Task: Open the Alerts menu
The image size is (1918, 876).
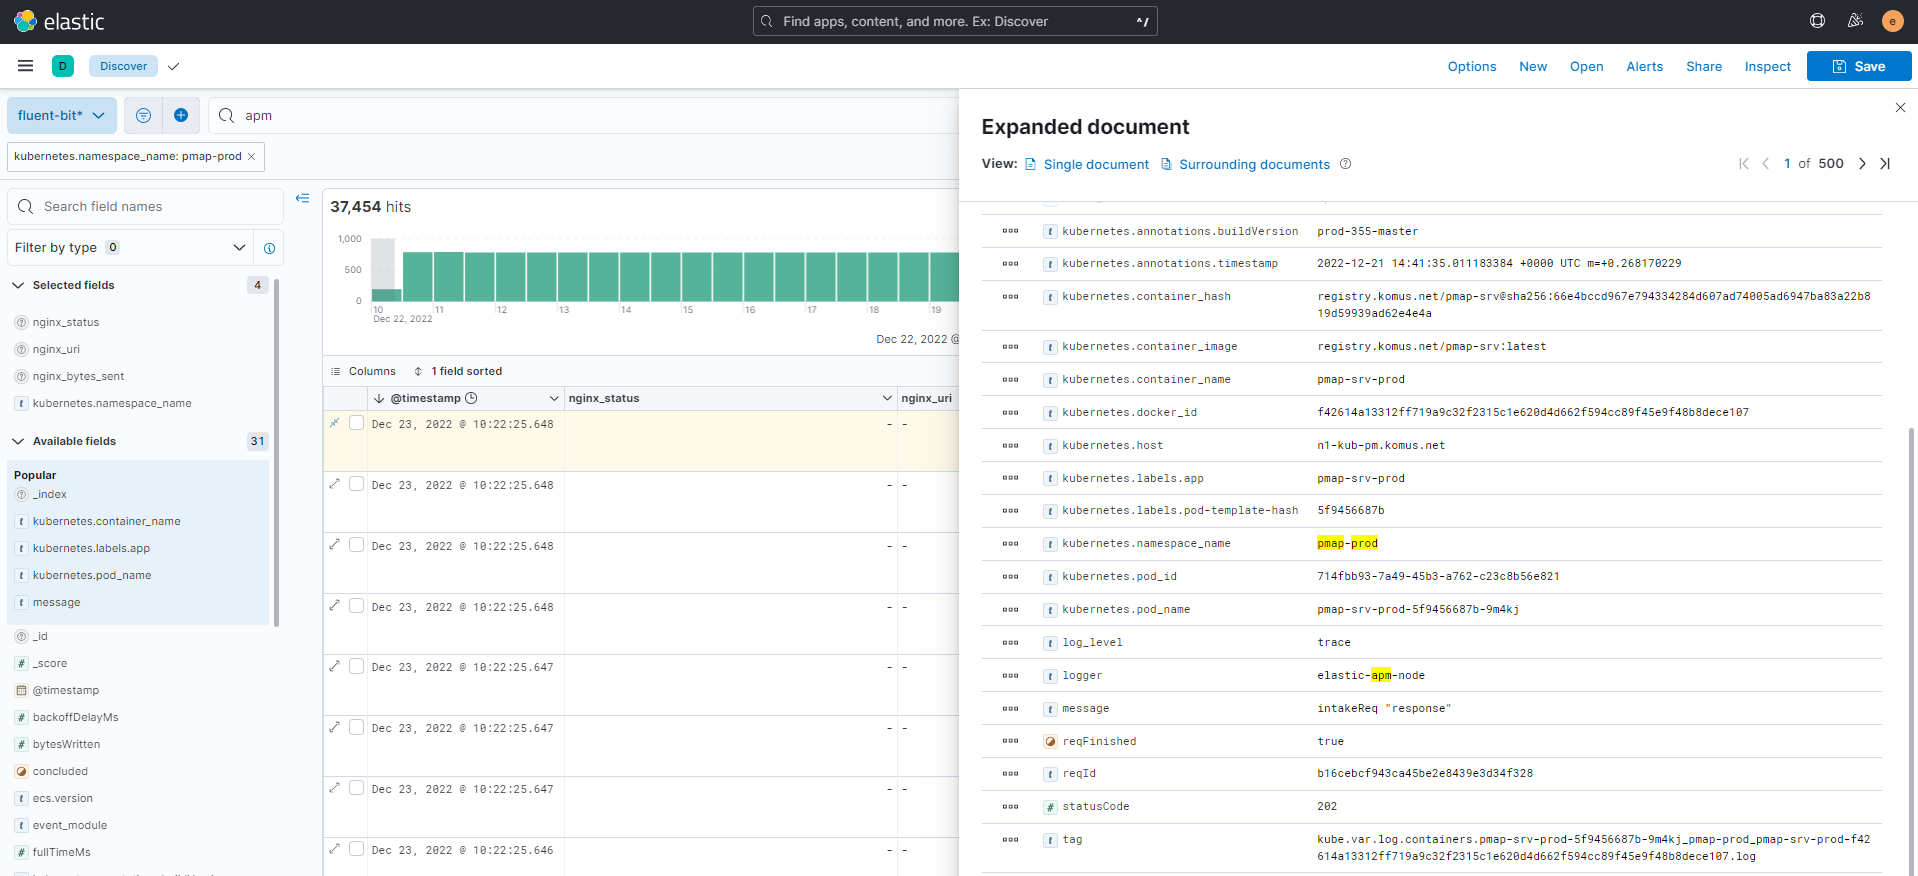Action: pyautogui.click(x=1644, y=67)
